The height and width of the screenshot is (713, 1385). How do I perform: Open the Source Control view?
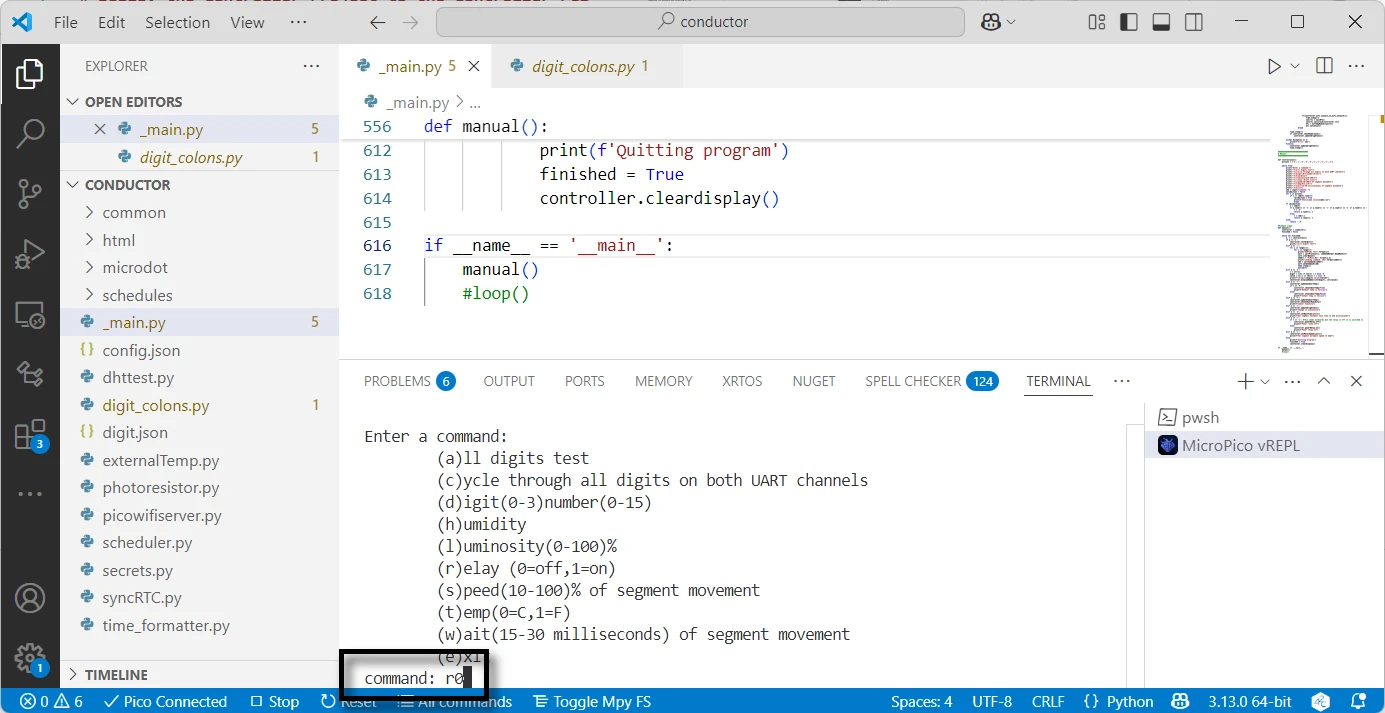pyautogui.click(x=29, y=194)
